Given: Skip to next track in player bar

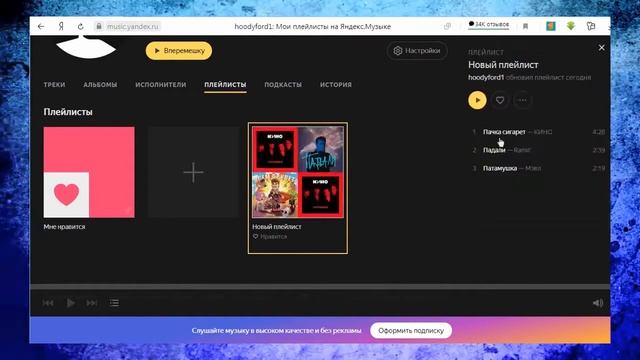Looking at the screenshot, I should click(x=92, y=303).
